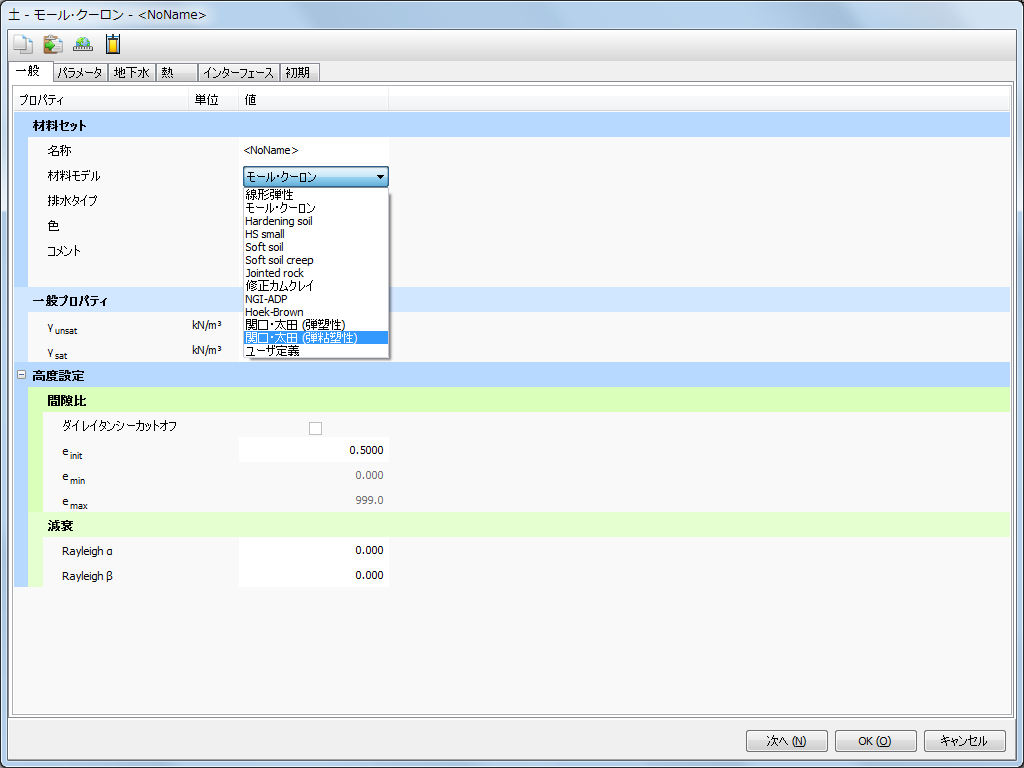Screen dimensions: 1024x768
Task: Click the Rayleigh α value field
Action: (x=313, y=550)
